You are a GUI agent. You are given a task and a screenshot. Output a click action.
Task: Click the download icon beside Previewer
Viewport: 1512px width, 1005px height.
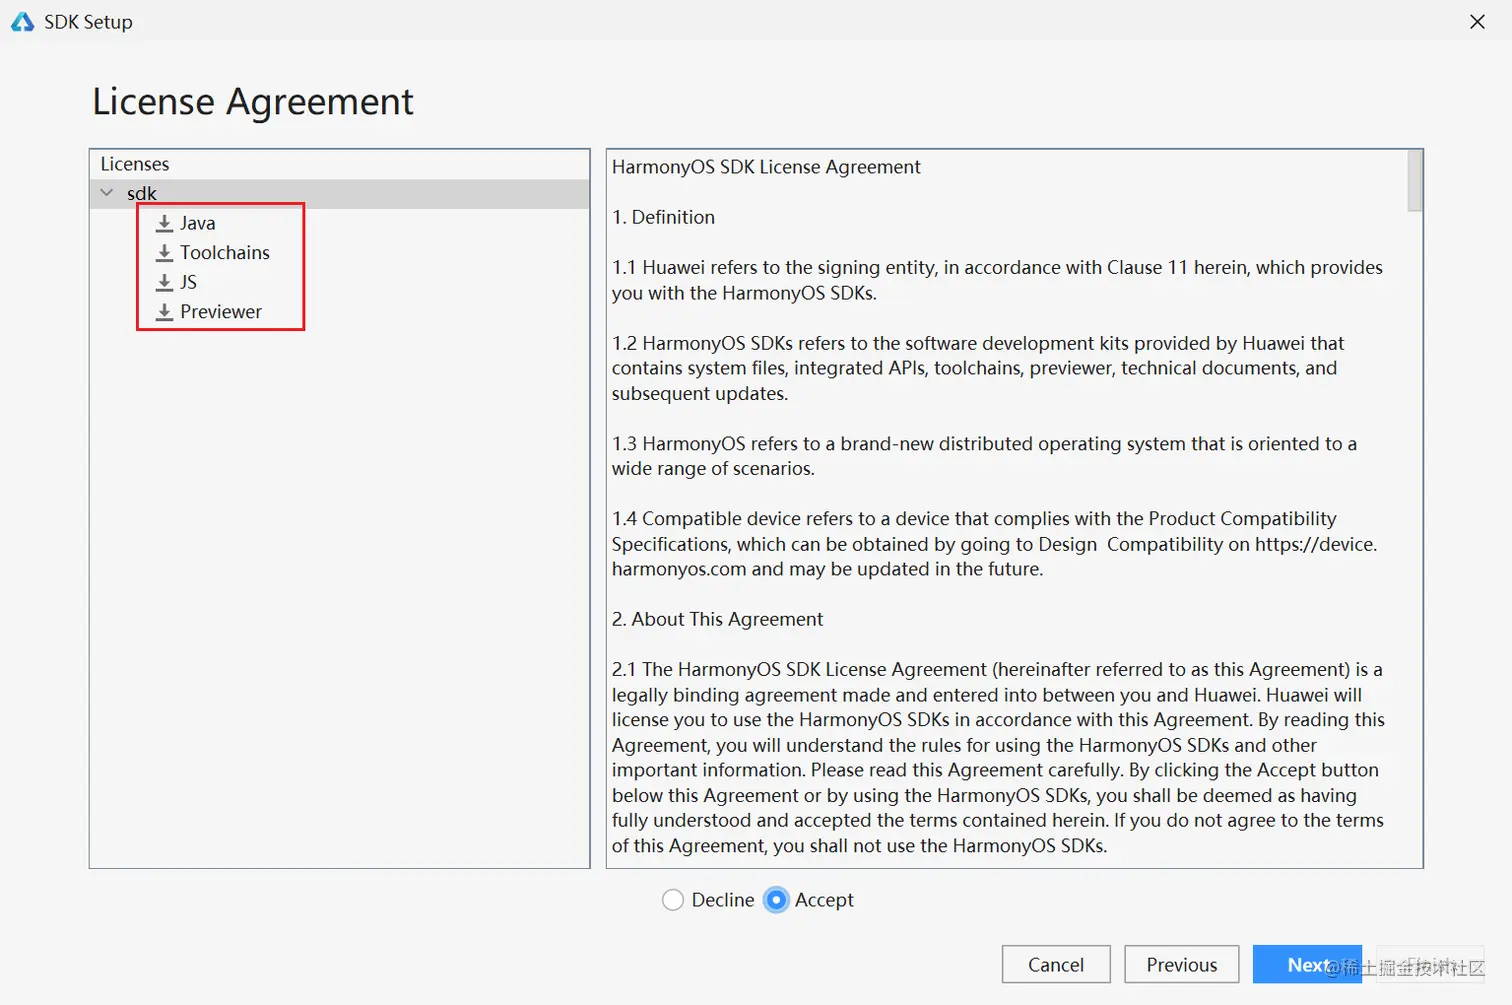[165, 312]
